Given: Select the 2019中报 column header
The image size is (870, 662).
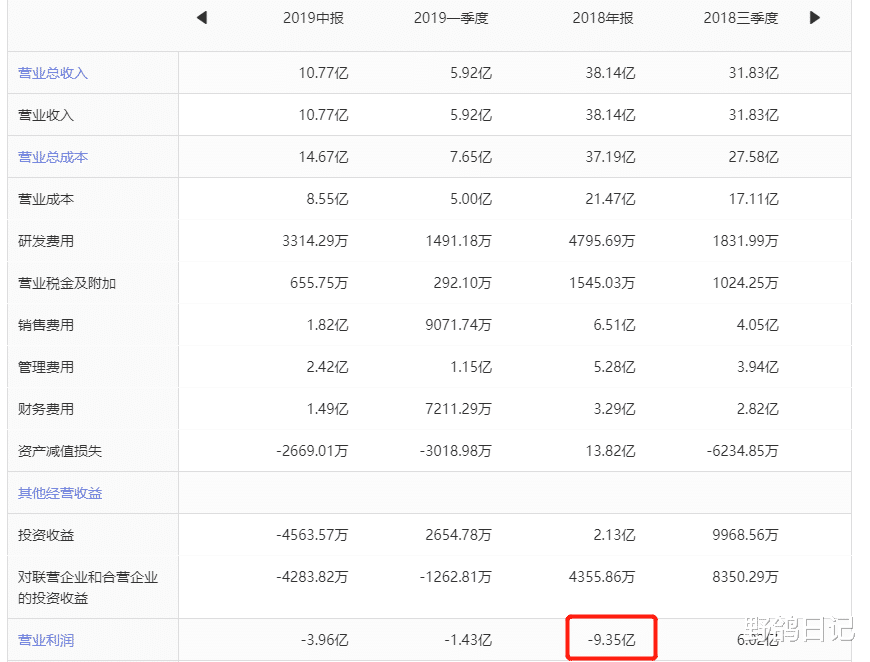Looking at the screenshot, I should [x=313, y=18].
